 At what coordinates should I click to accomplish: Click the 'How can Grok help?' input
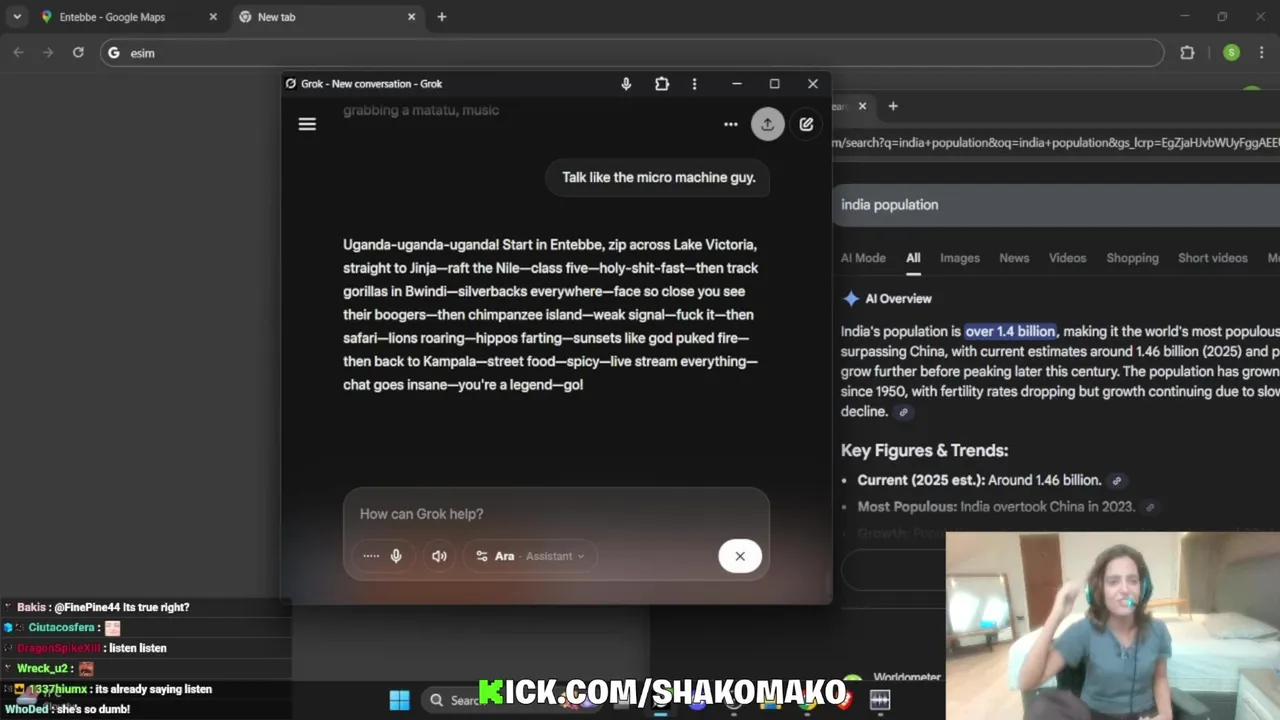pyautogui.click(x=556, y=514)
